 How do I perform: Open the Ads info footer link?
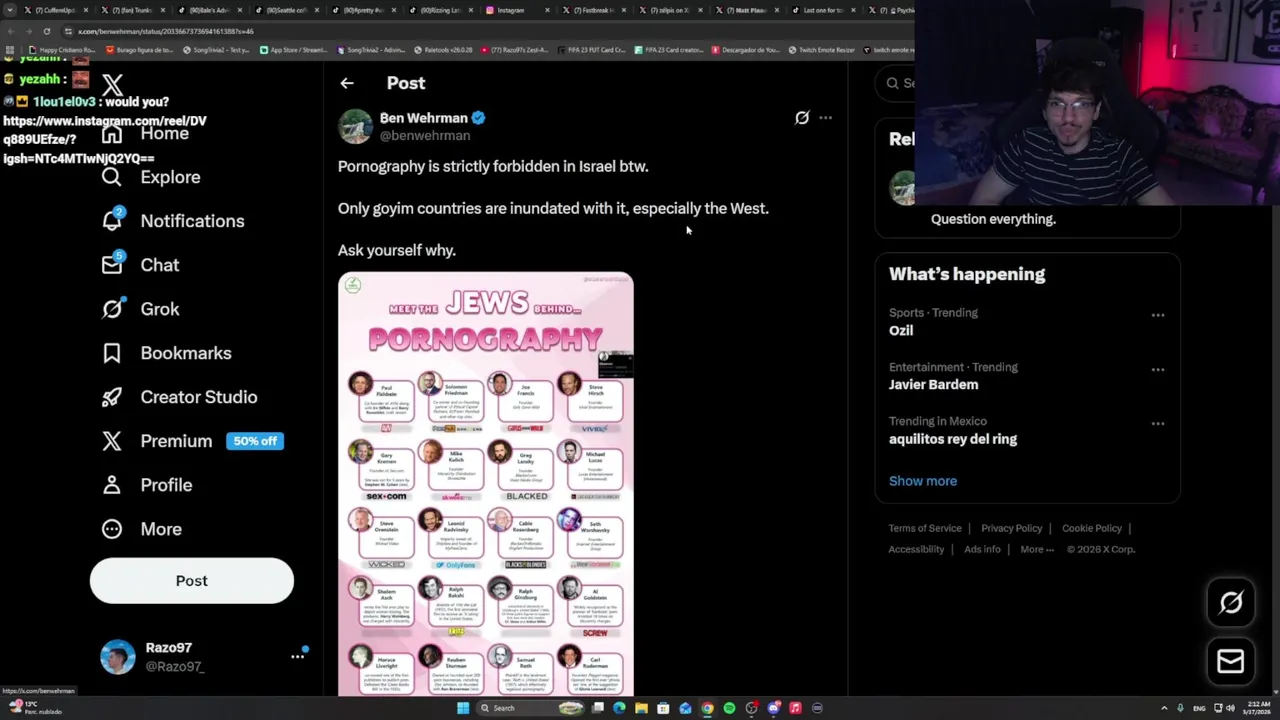click(982, 549)
